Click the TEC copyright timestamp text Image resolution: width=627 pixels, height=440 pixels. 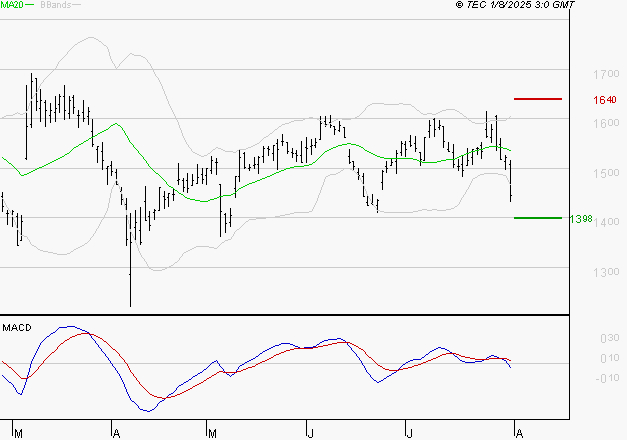pos(515,5)
